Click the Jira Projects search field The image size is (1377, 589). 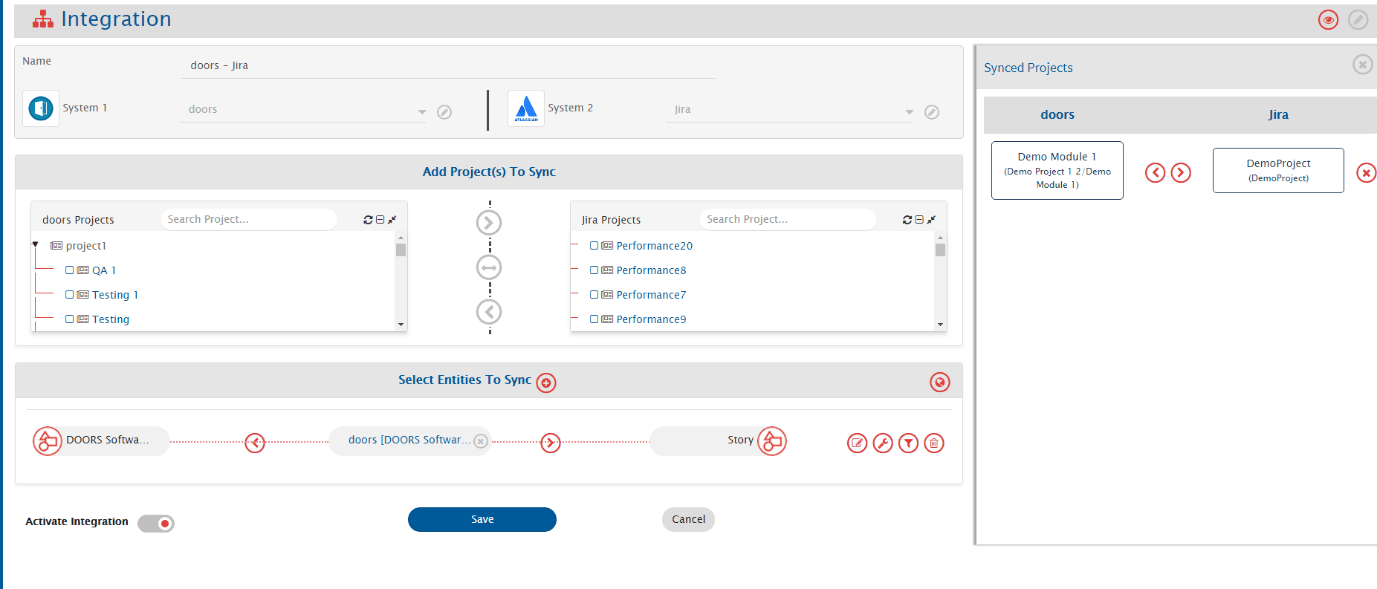787,220
